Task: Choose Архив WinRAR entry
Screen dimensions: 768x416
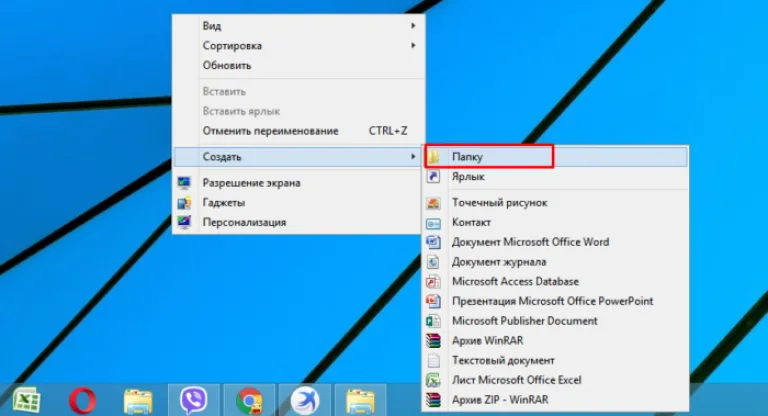Action: click(x=556, y=341)
